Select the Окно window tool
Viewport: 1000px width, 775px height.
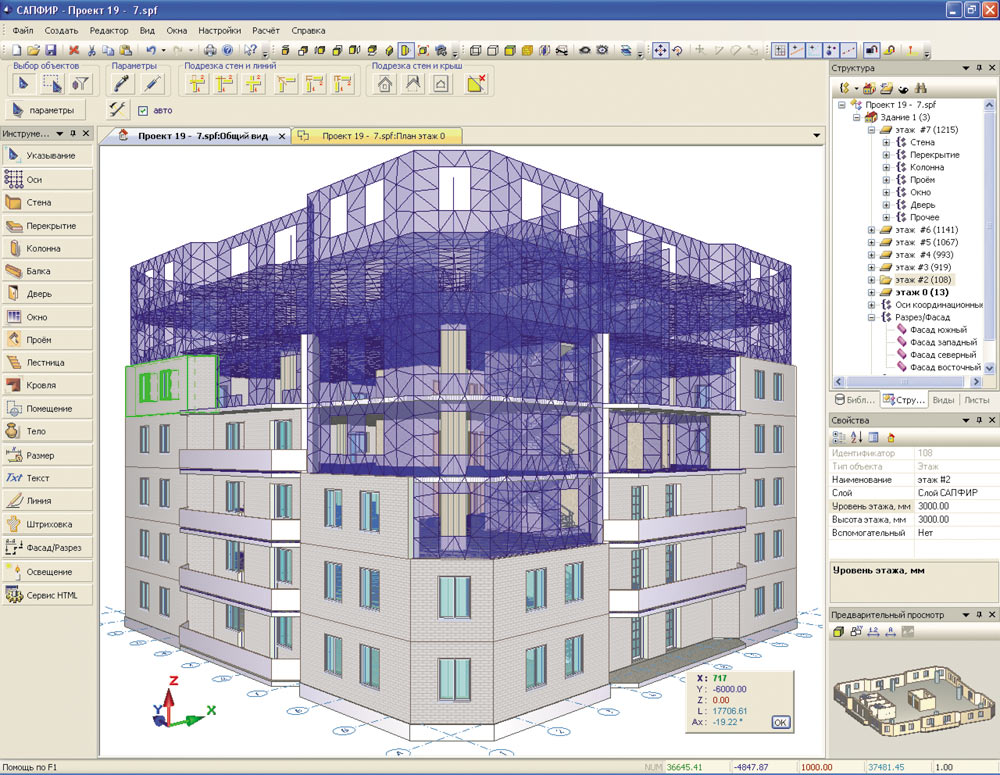tap(47, 317)
